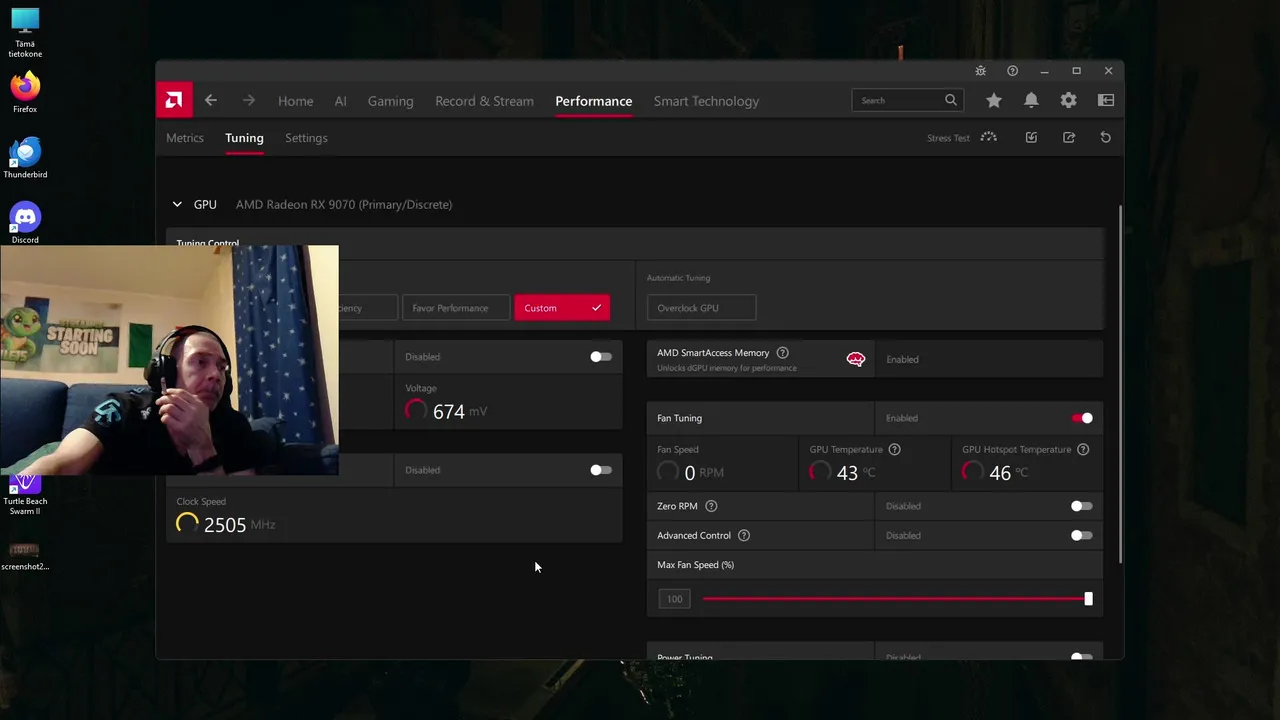Toggle the Power Tuning switch
The width and height of the screenshot is (1280, 720).
1081,657
